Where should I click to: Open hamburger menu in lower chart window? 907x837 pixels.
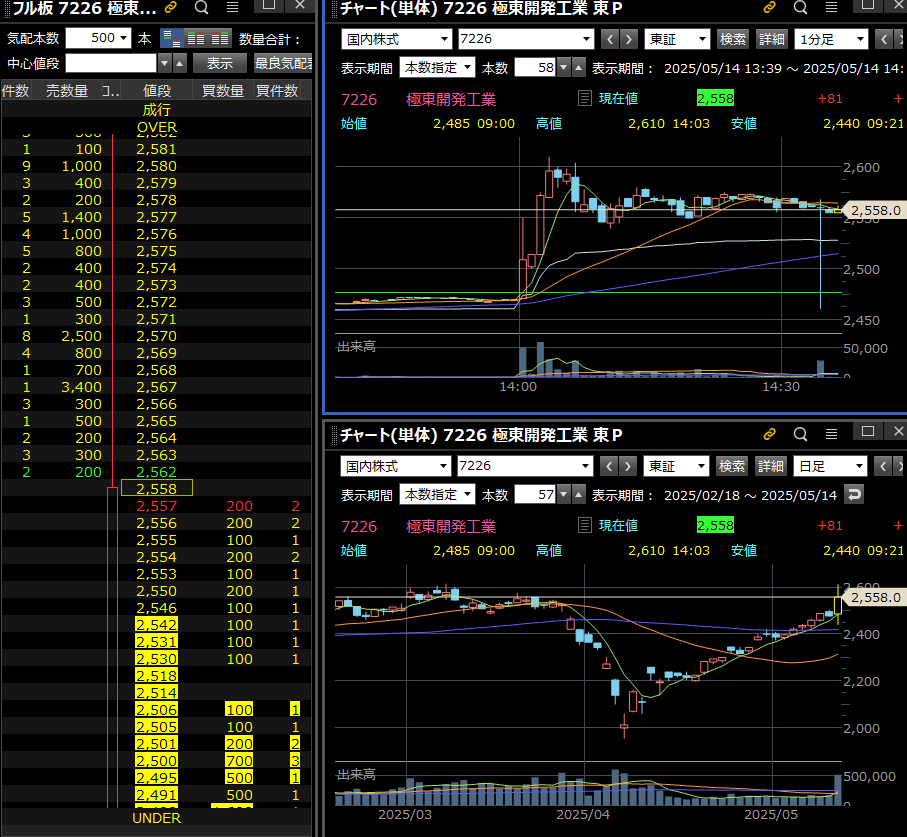pyautogui.click(x=831, y=434)
